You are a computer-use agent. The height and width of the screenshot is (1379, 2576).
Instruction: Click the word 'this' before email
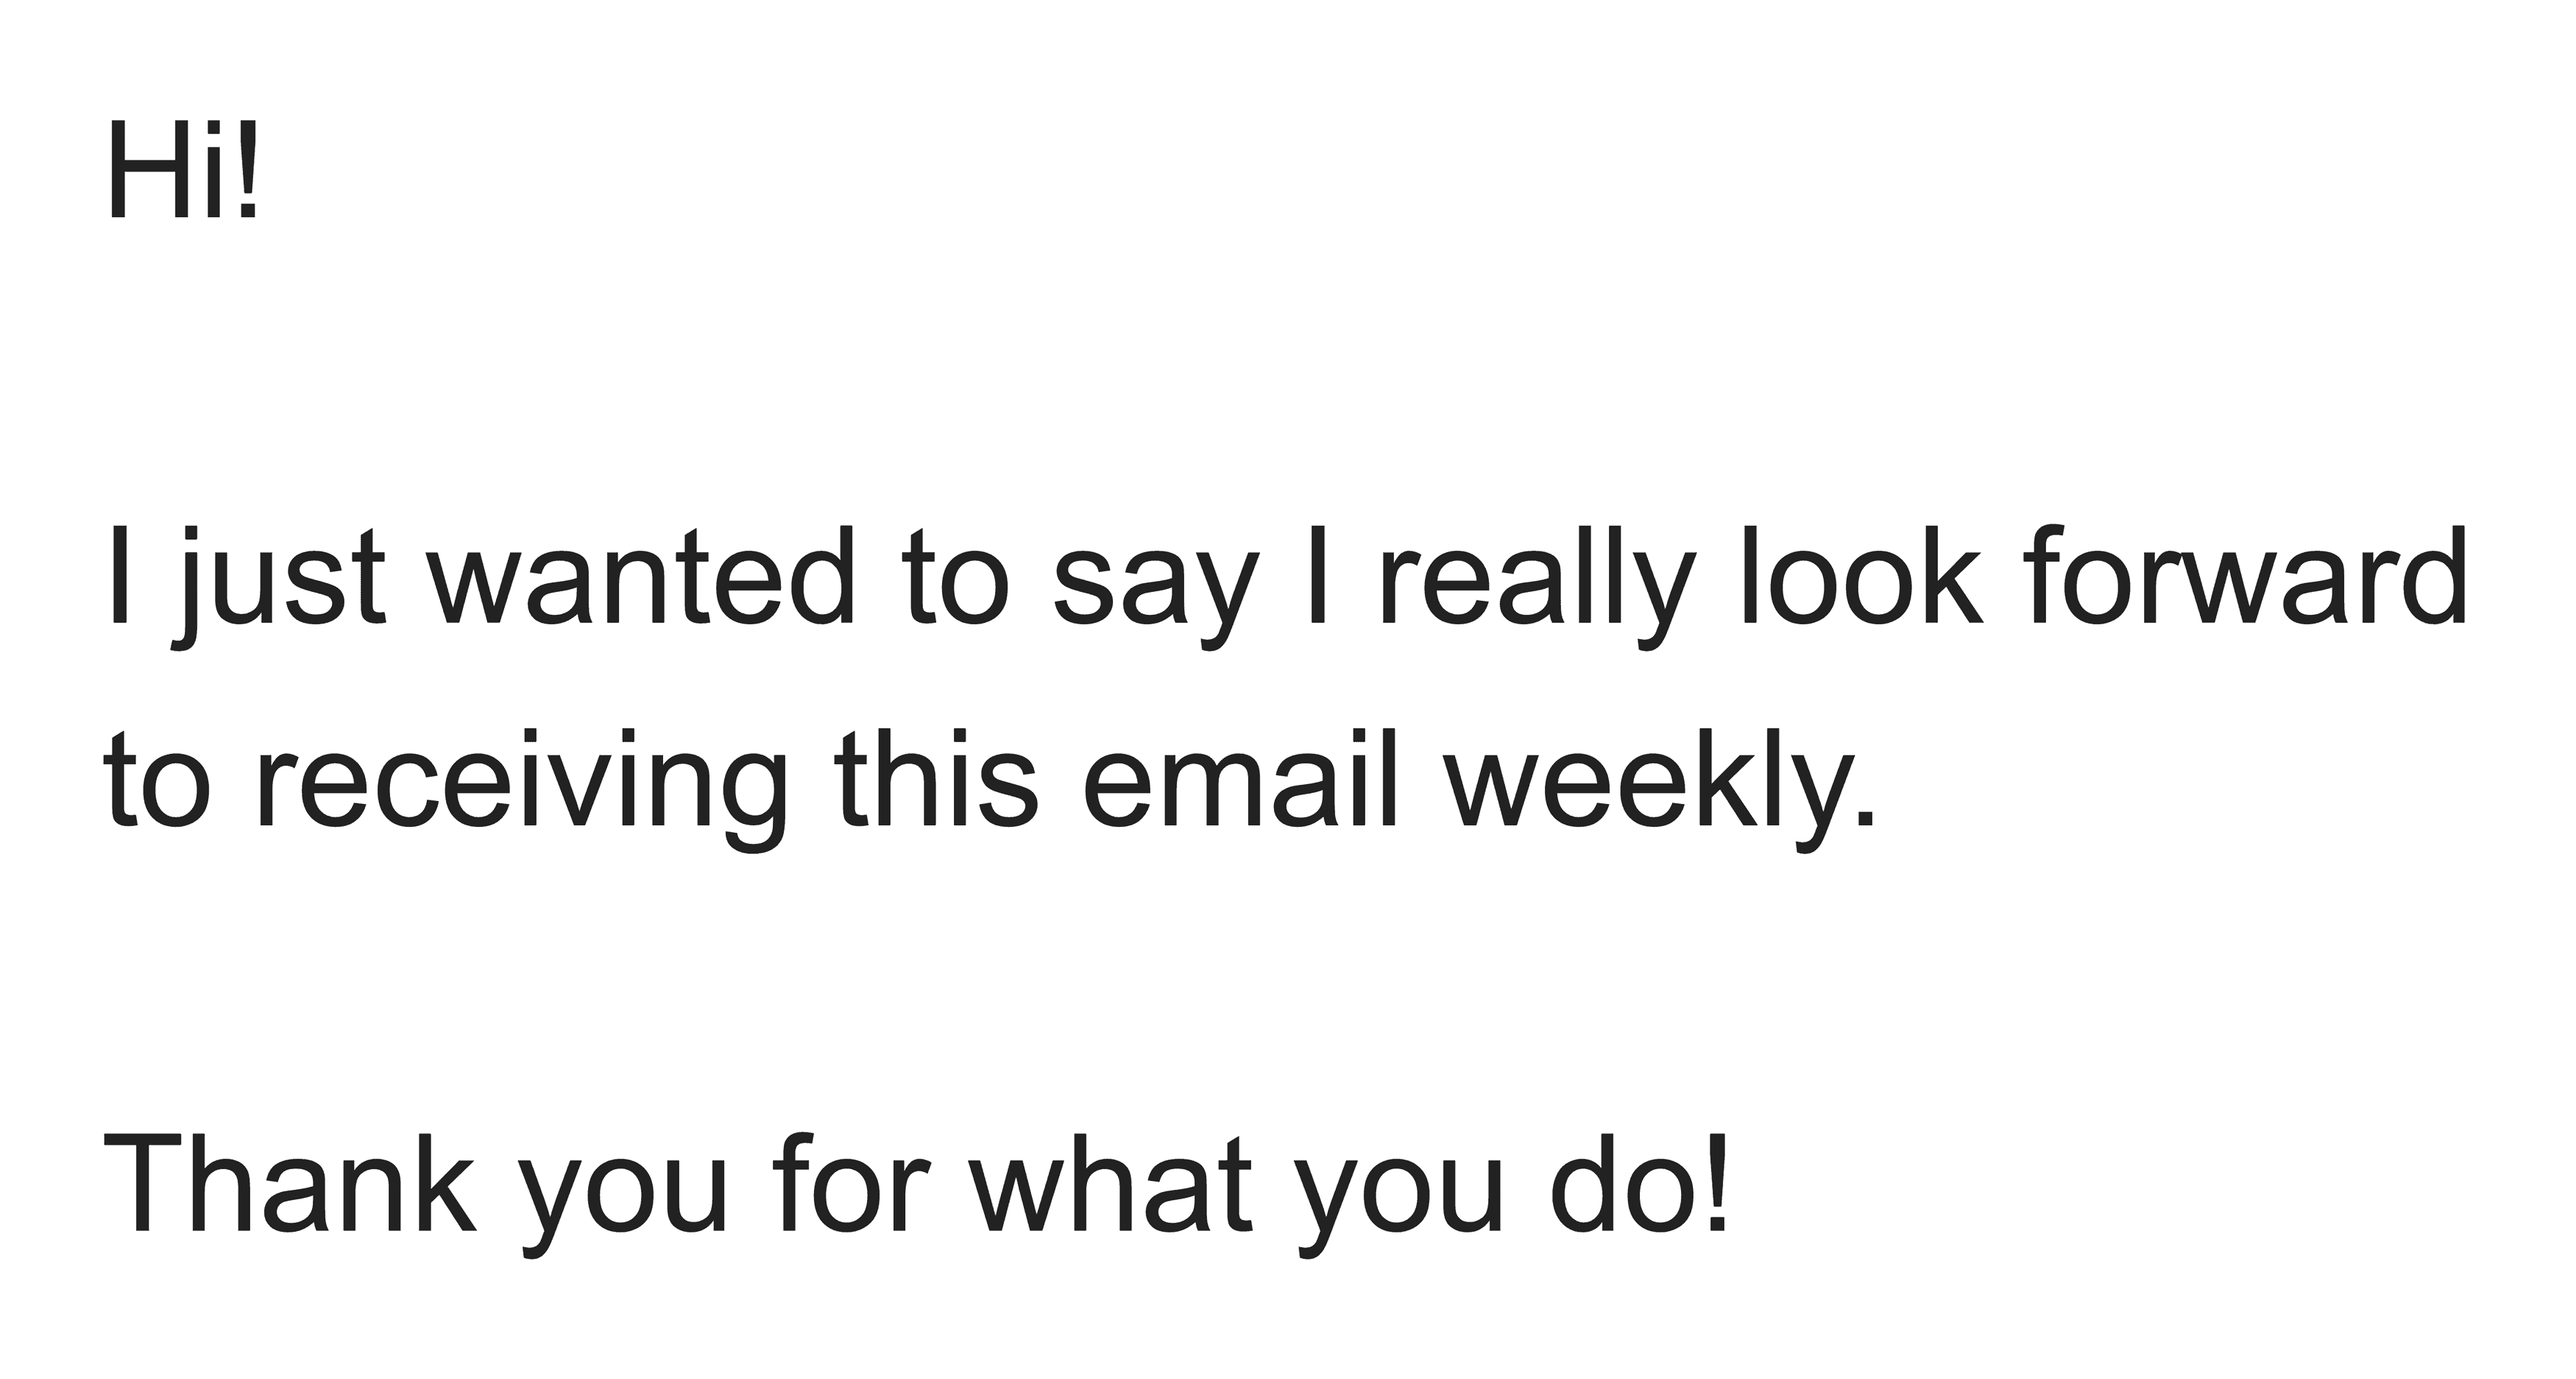(x=937, y=778)
